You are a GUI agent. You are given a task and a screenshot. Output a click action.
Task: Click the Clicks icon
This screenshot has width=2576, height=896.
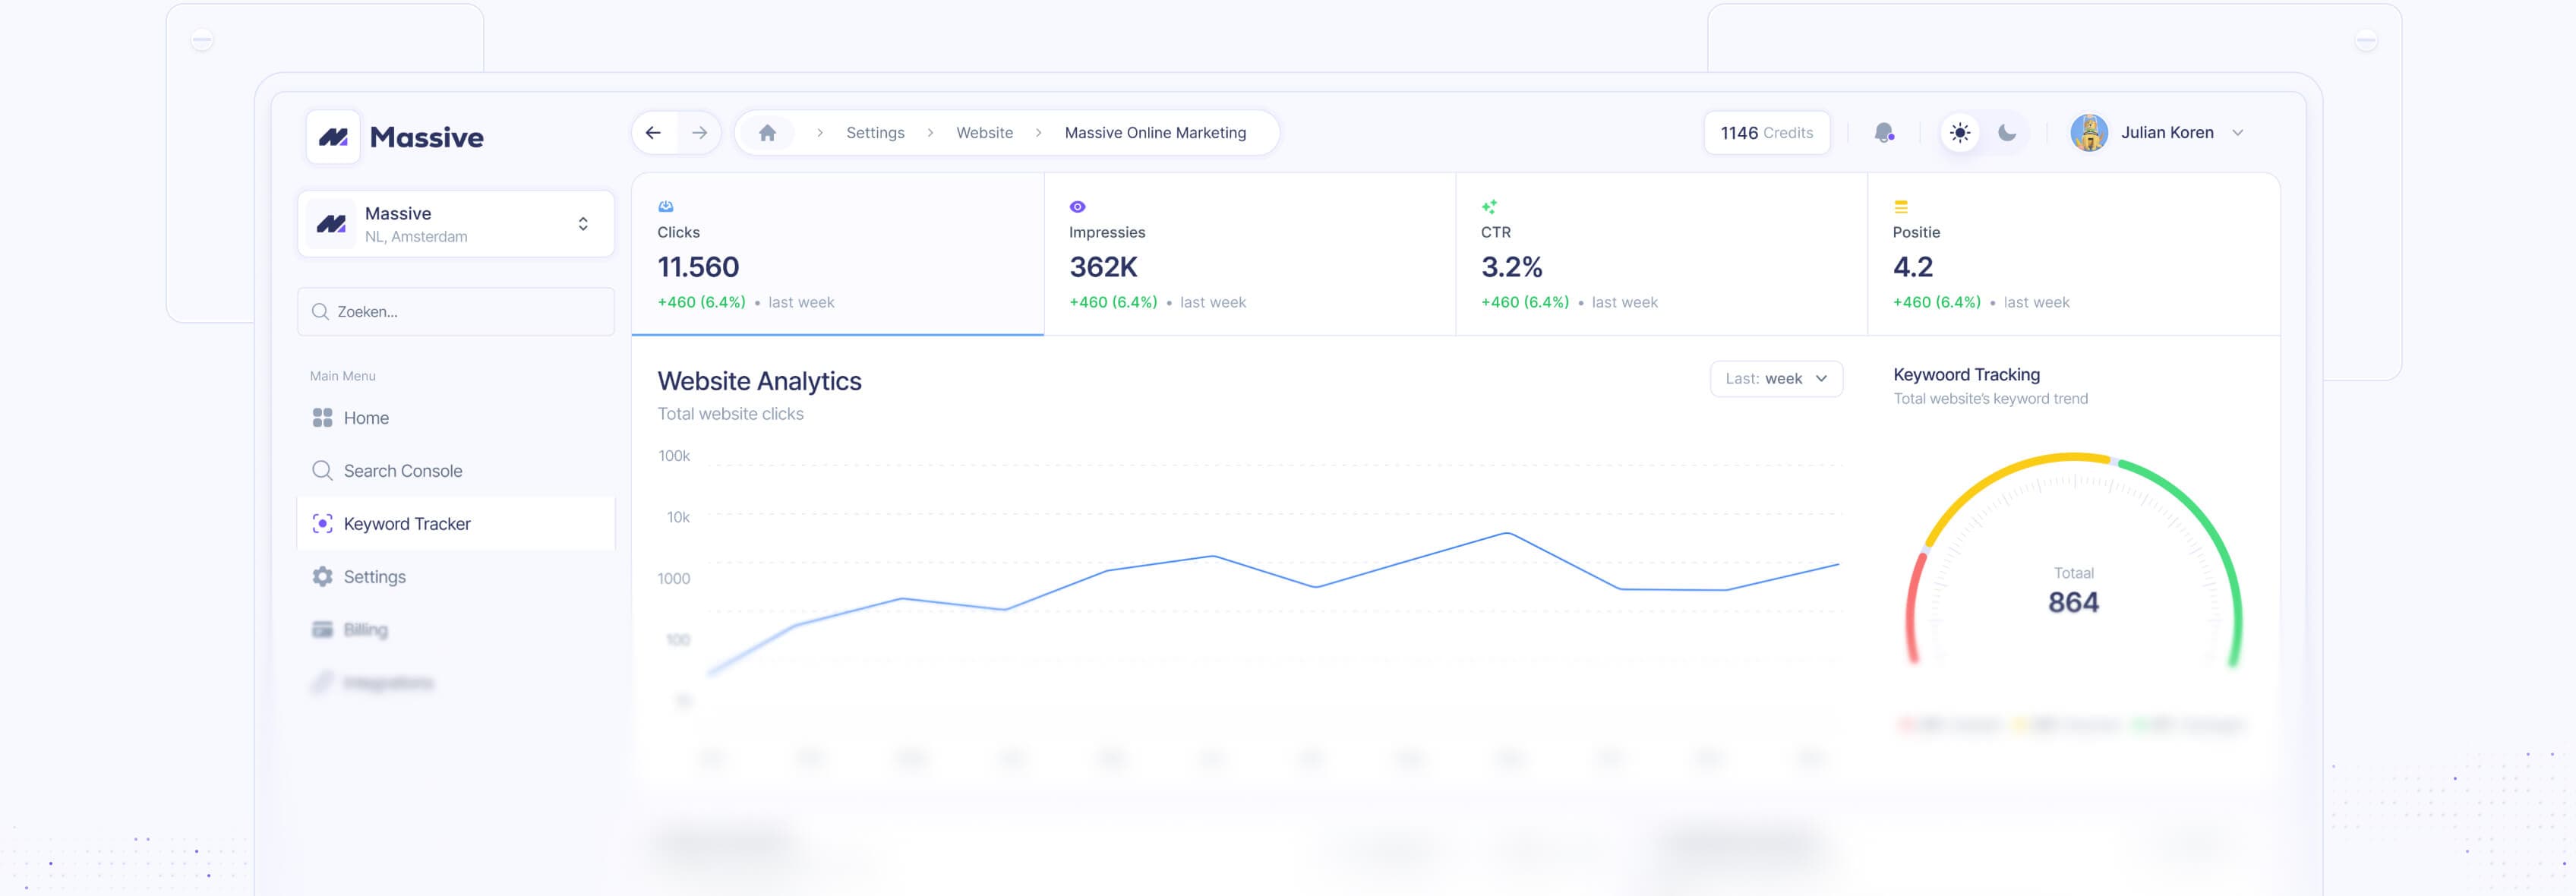click(666, 207)
